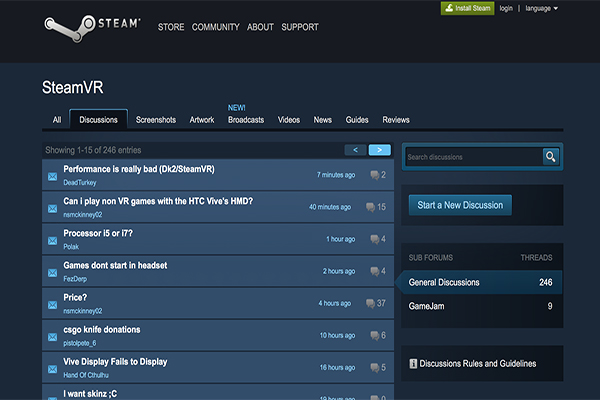Click envelope icon beside Can i play non VR games

52,209
